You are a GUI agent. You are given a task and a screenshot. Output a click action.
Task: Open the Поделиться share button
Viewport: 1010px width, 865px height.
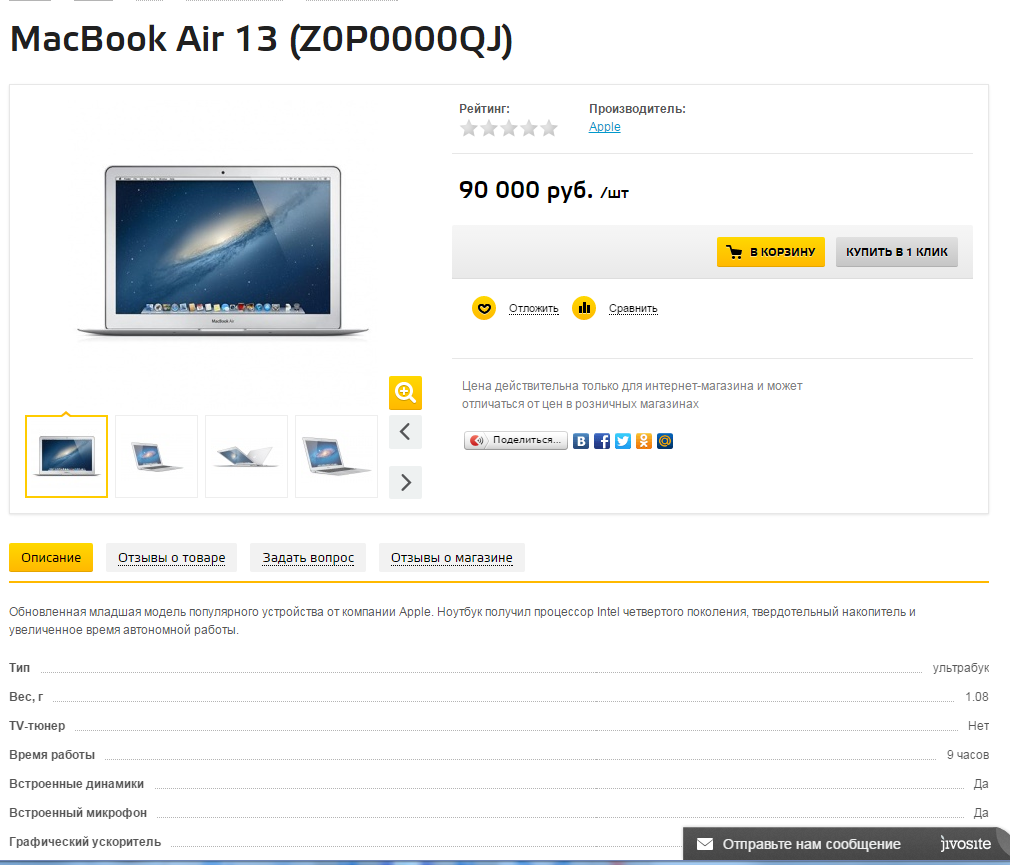click(515, 441)
